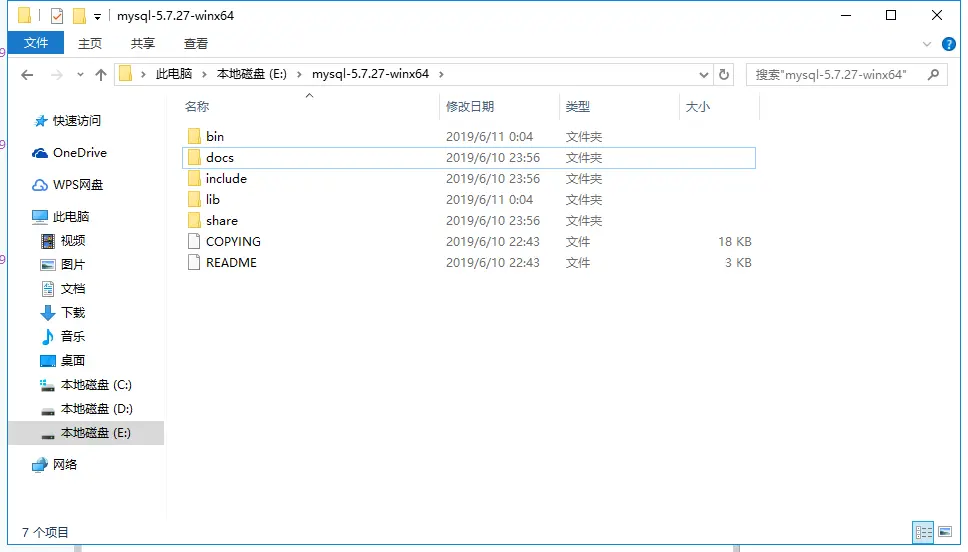
Task: Select the README file icon
Action: tap(194, 262)
